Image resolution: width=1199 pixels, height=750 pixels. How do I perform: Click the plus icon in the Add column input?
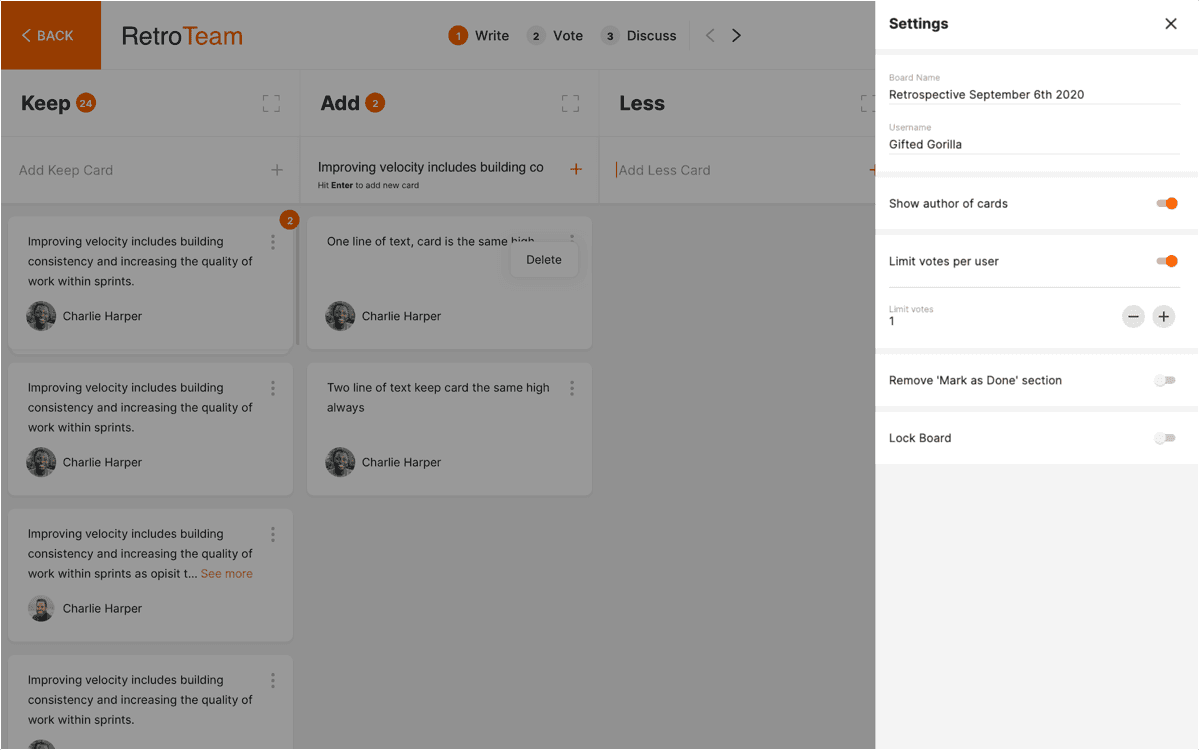[576, 169]
